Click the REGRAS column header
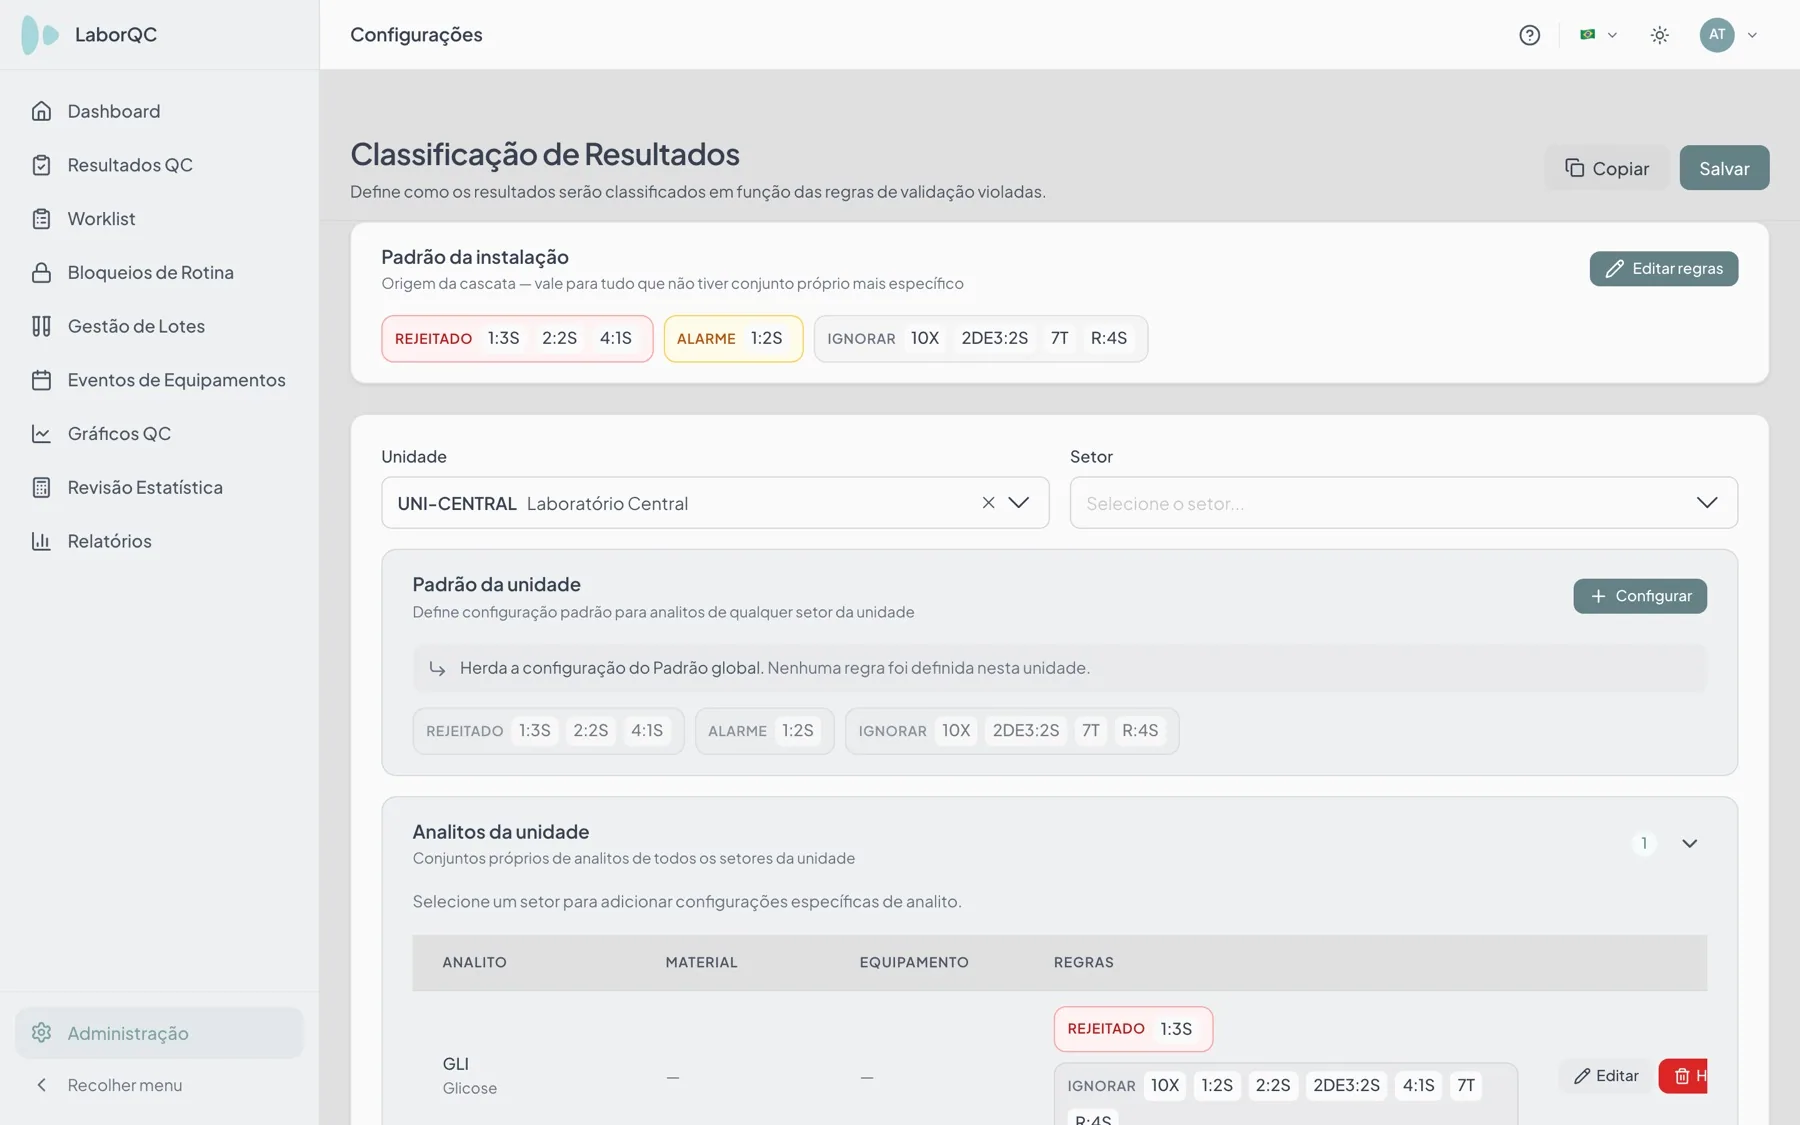Image resolution: width=1800 pixels, height=1125 pixels. pyautogui.click(x=1083, y=963)
